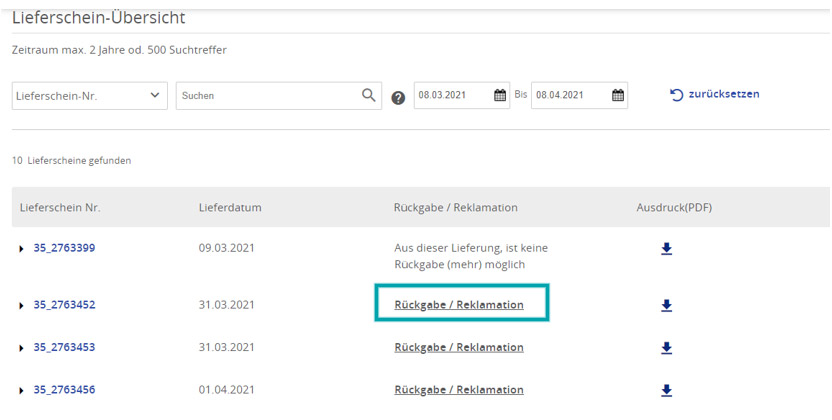
Task: Open calendar for start date 08.03.2021
Action: point(500,96)
